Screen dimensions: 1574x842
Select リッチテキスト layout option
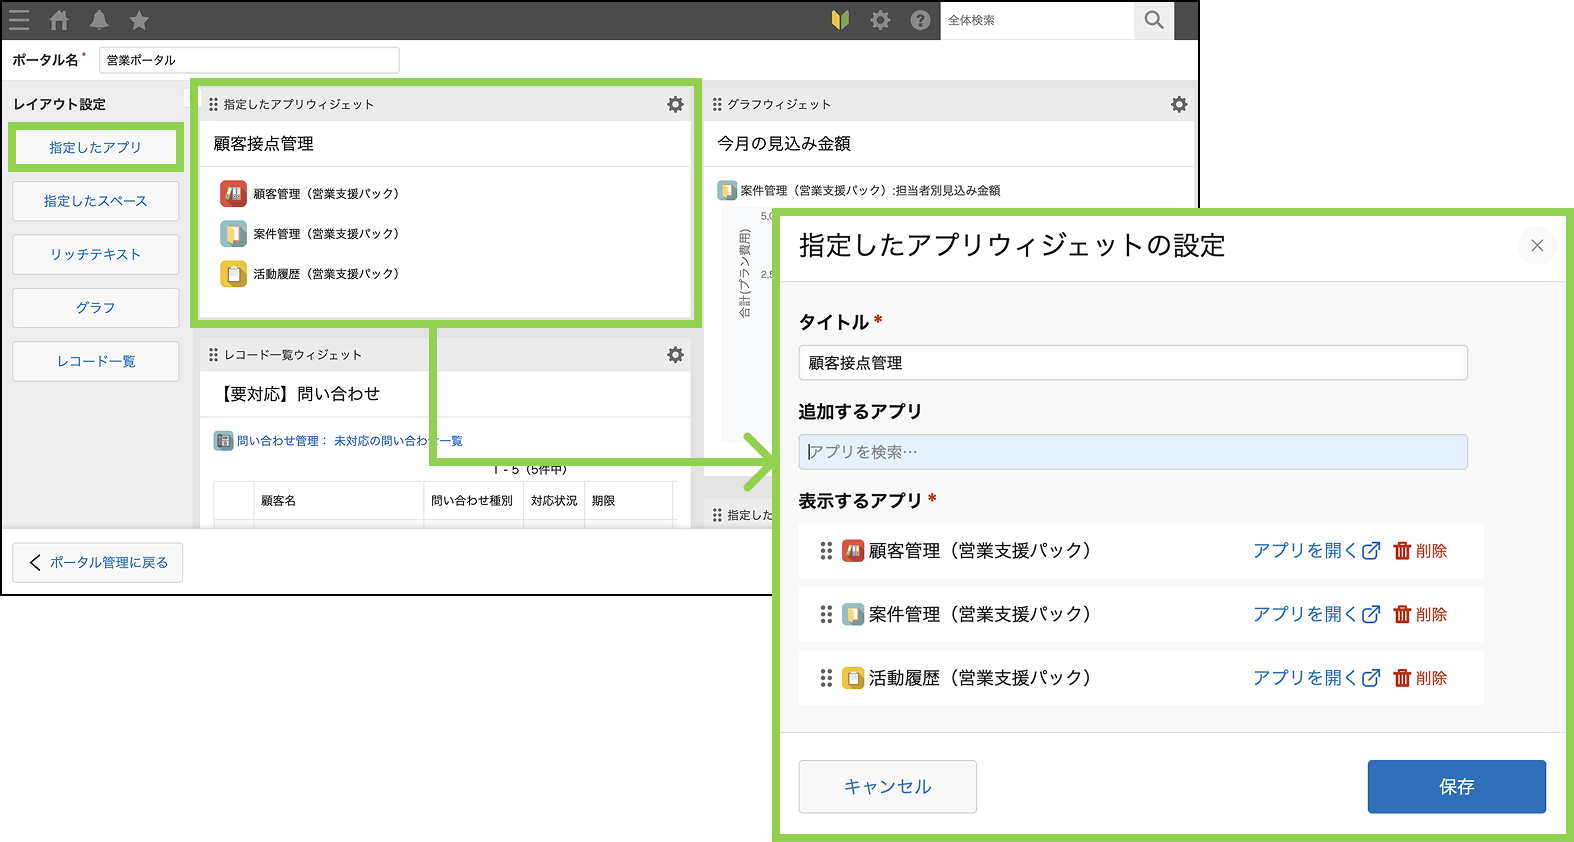(96, 254)
